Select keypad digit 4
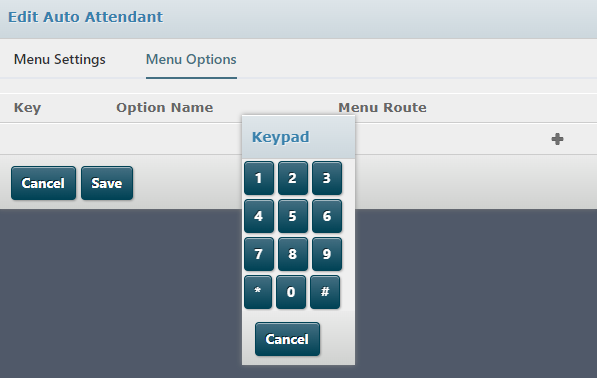597x378 pixels. point(259,216)
